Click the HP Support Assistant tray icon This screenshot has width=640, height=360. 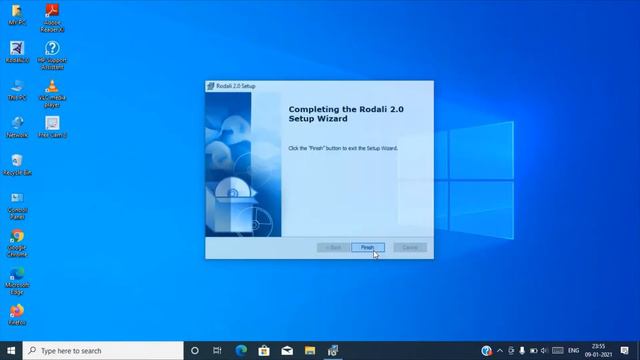(x=486, y=351)
